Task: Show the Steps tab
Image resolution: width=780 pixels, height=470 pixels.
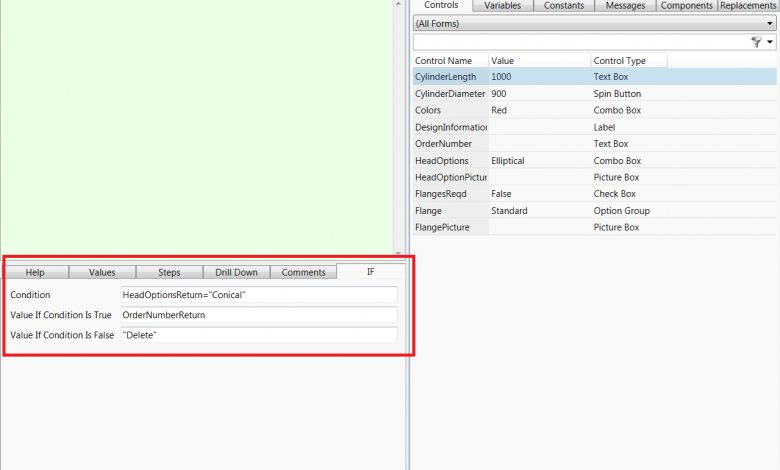Action: tap(169, 272)
